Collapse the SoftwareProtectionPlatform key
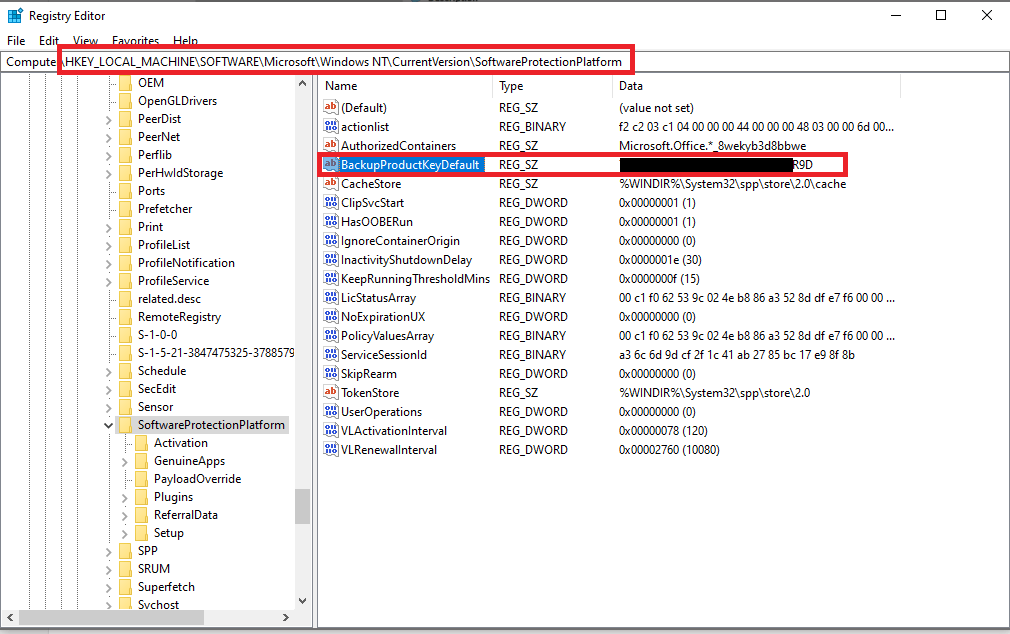This screenshot has height=634, width=1010. [108, 425]
